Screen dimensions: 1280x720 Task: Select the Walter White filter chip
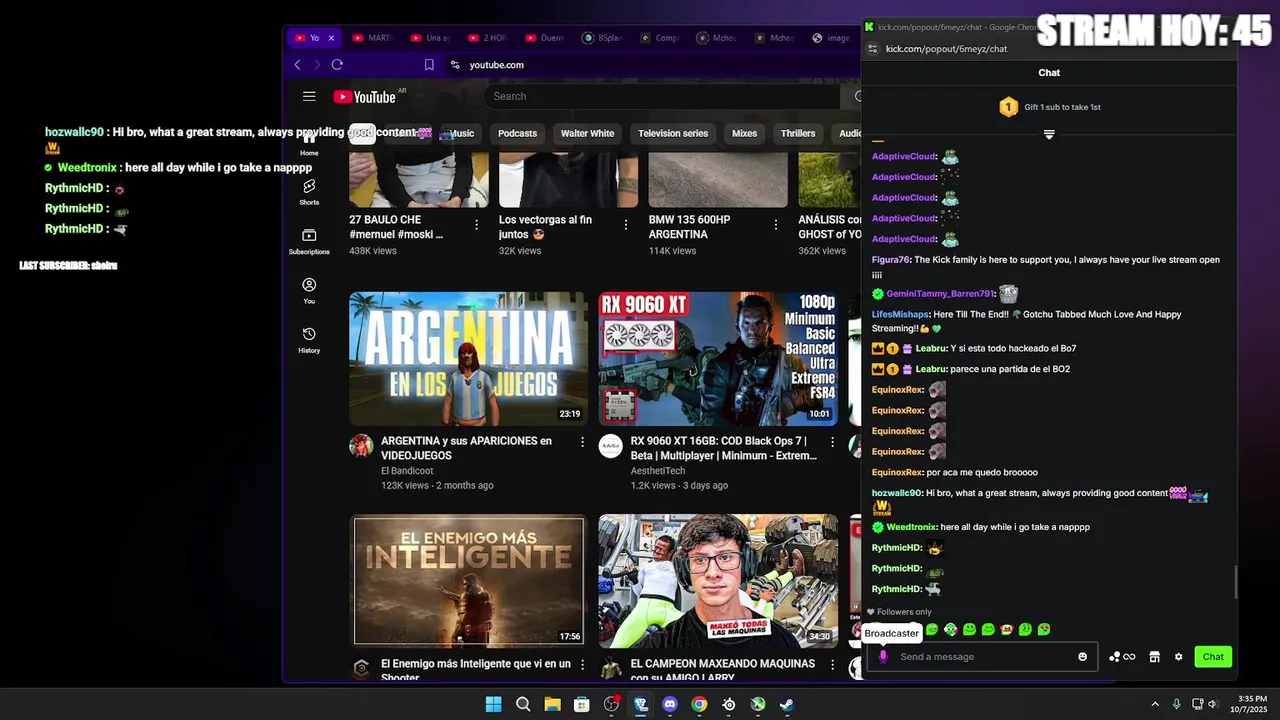tap(587, 133)
